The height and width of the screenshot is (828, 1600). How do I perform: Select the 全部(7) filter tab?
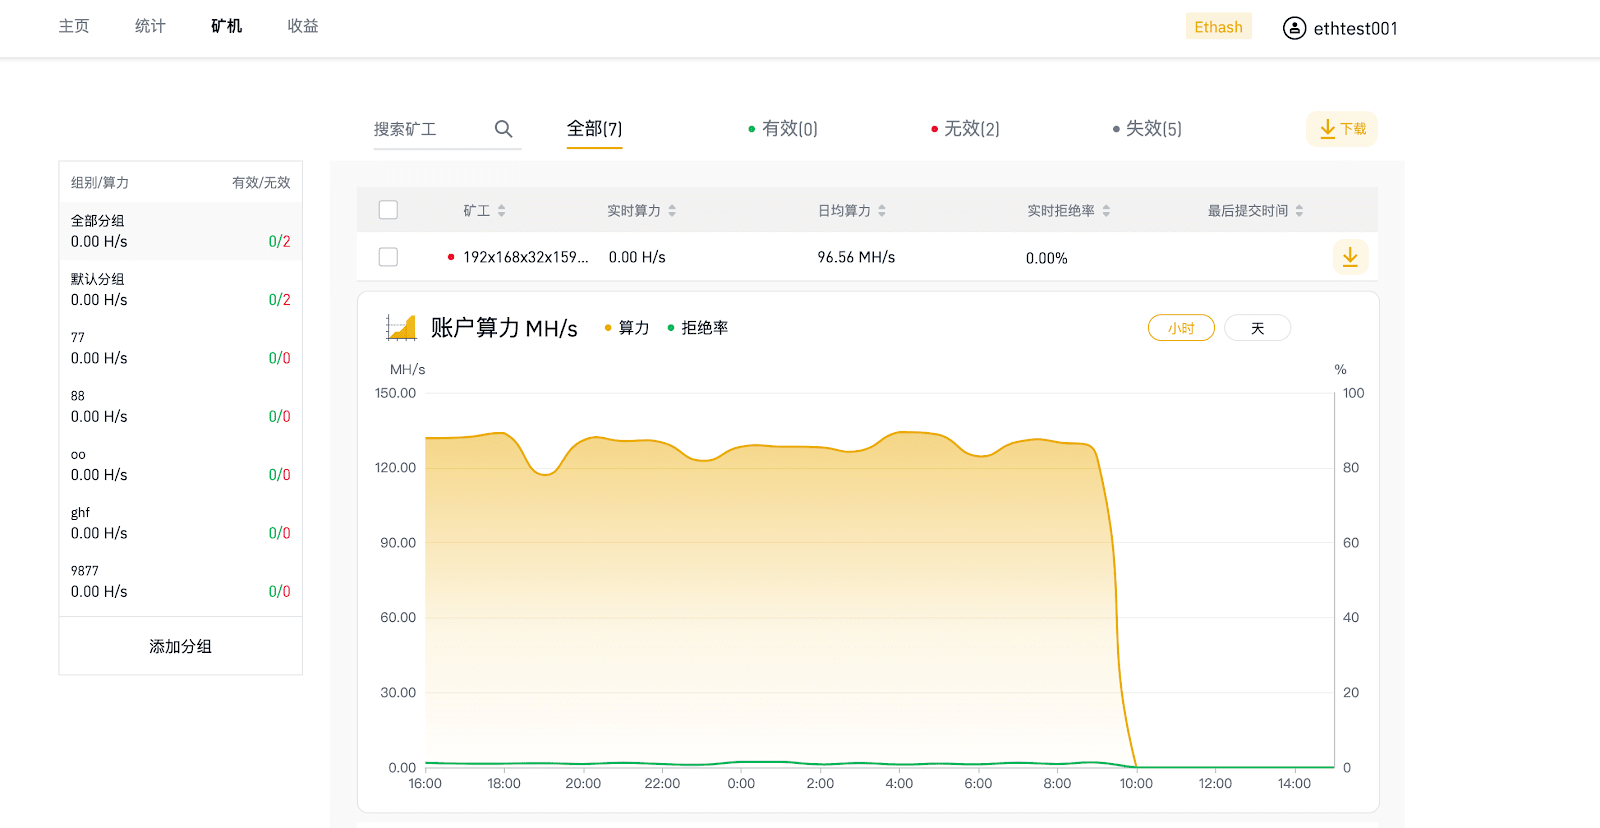(x=594, y=129)
